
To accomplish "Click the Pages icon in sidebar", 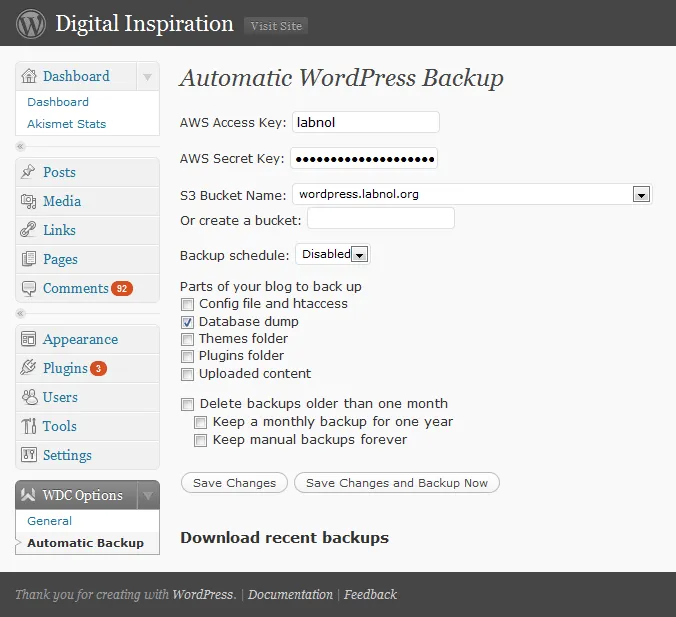I will (28, 259).
